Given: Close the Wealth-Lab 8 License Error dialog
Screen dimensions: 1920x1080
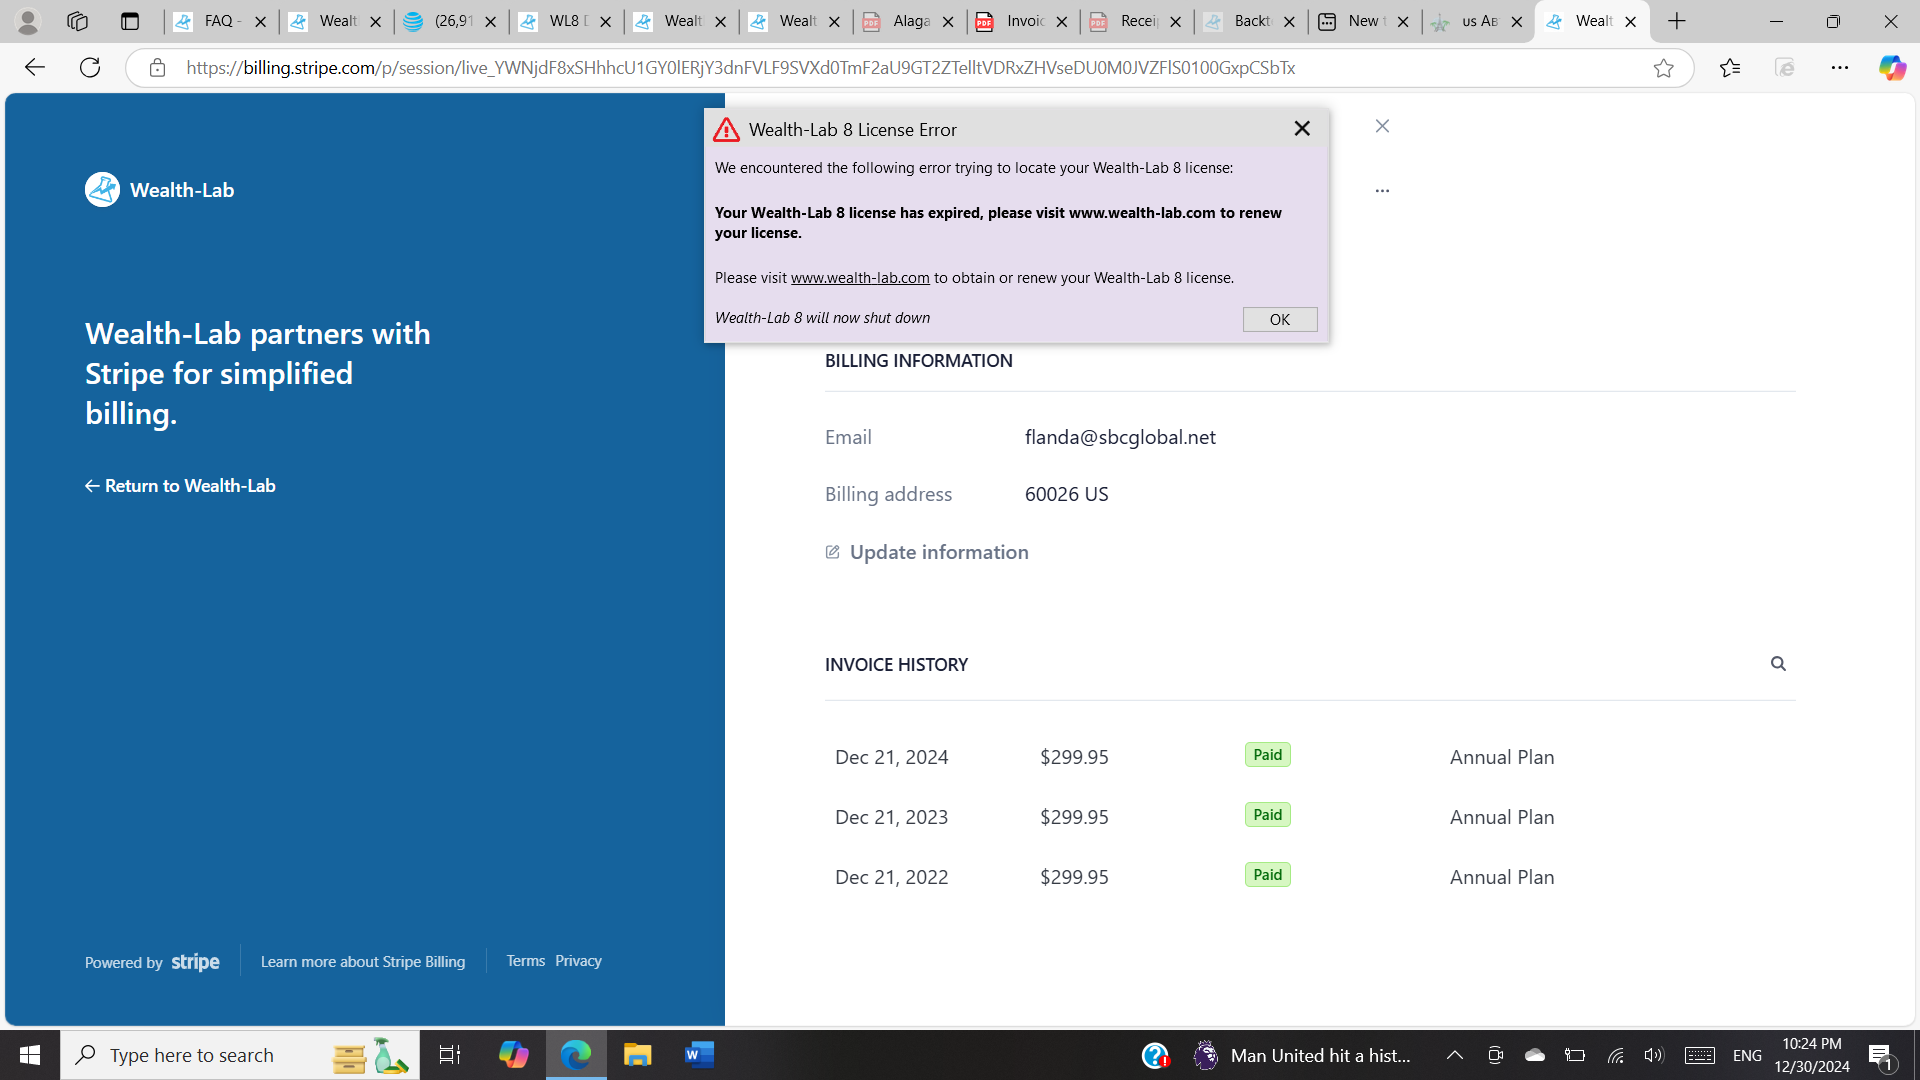Looking at the screenshot, I should (1301, 129).
